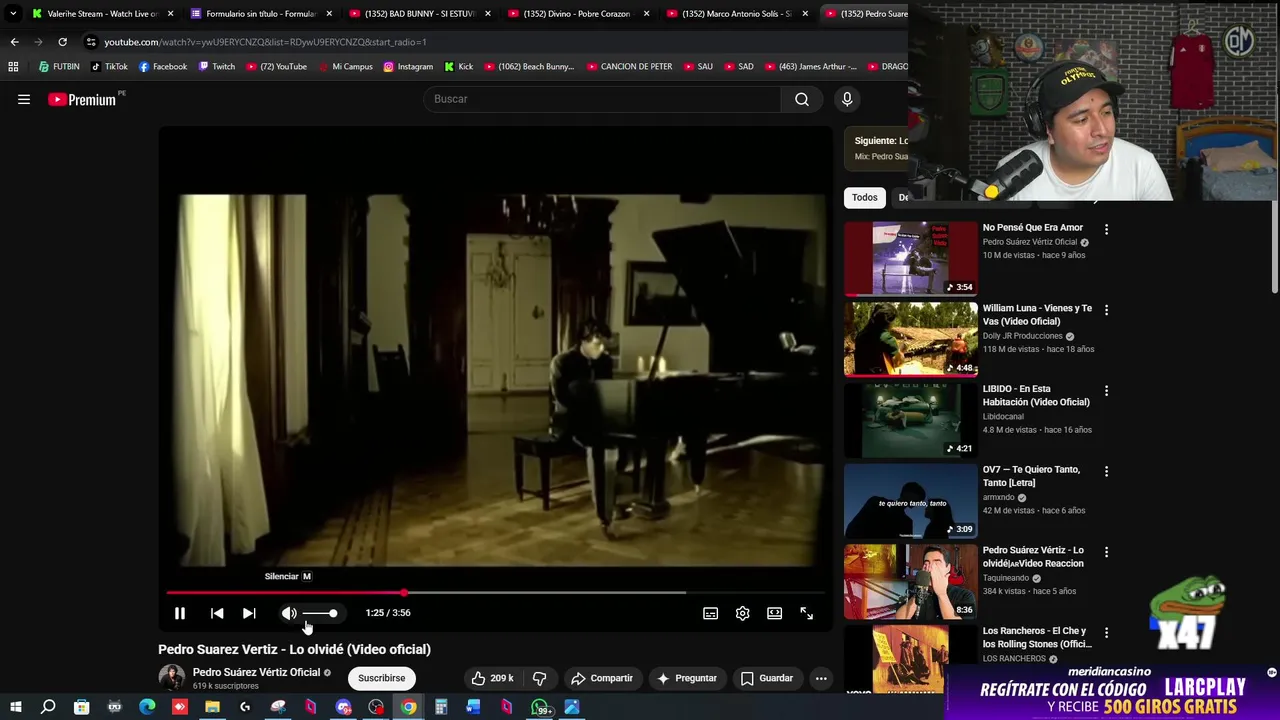Switch to Divino - Pobre Corazon tab

click(x=577, y=14)
